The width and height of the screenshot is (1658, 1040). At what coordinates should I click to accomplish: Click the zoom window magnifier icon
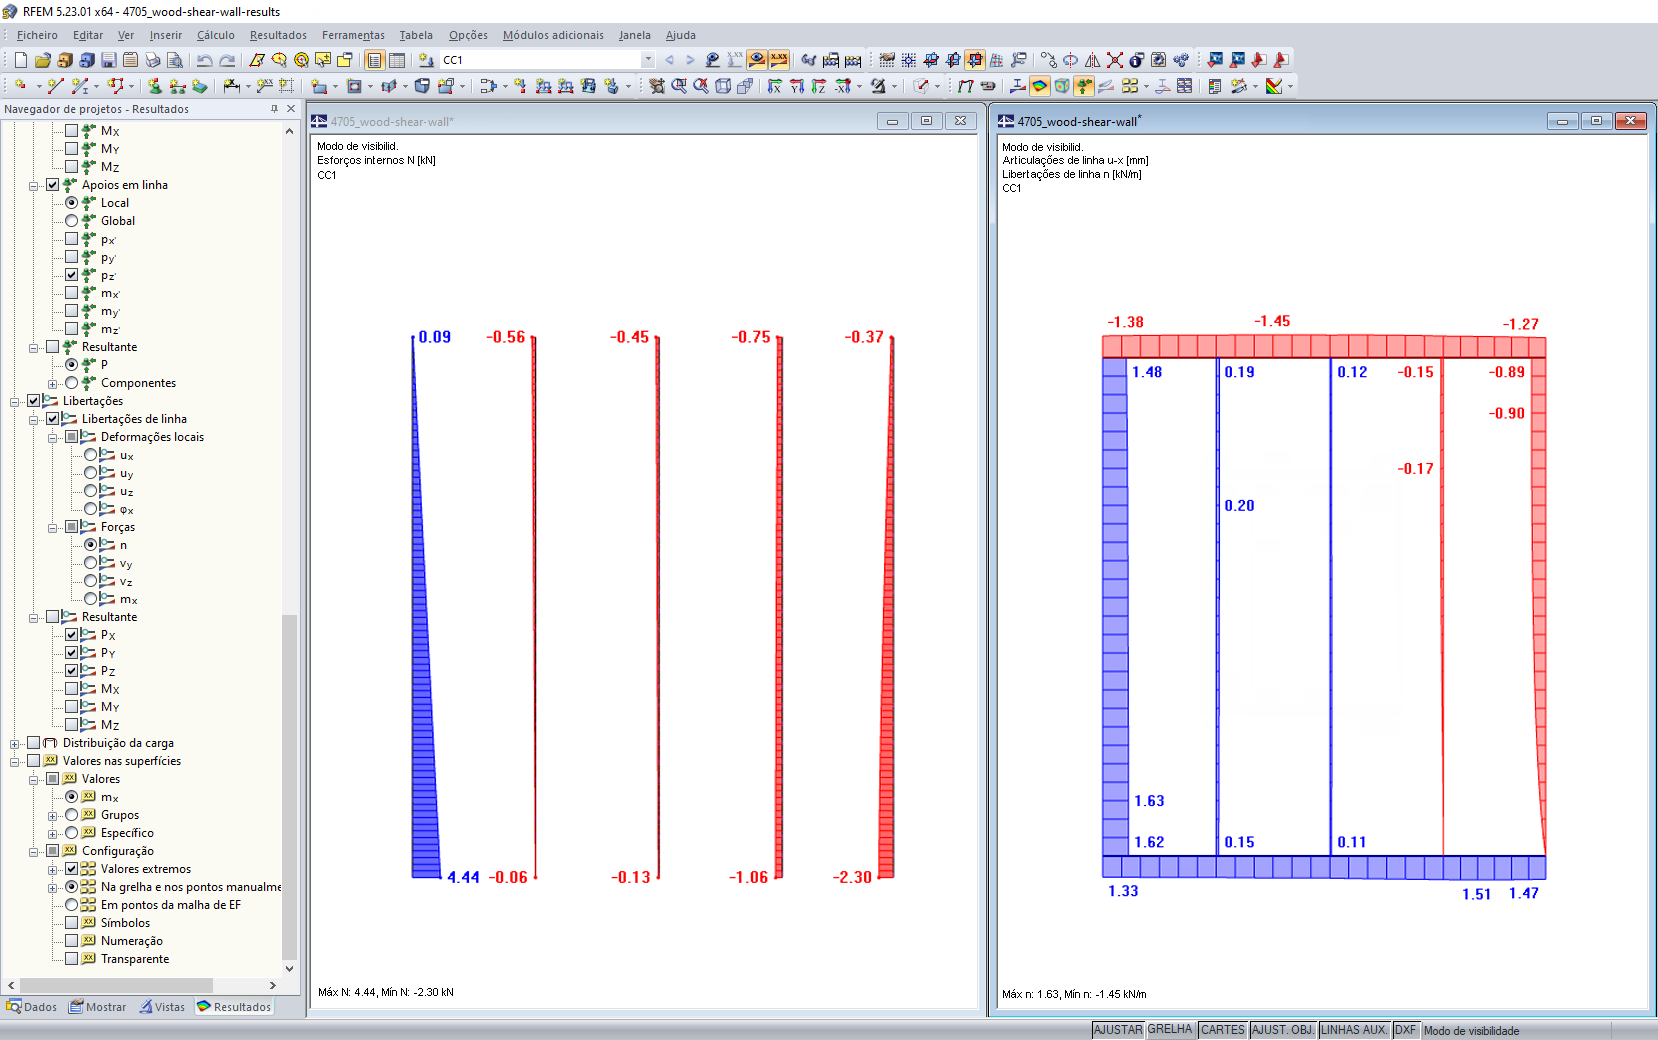pyautogui.click(x=679, y=86)
